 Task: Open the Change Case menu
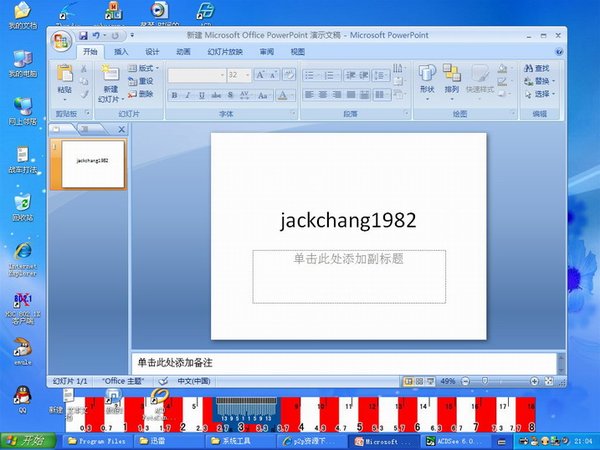point(263,95)
